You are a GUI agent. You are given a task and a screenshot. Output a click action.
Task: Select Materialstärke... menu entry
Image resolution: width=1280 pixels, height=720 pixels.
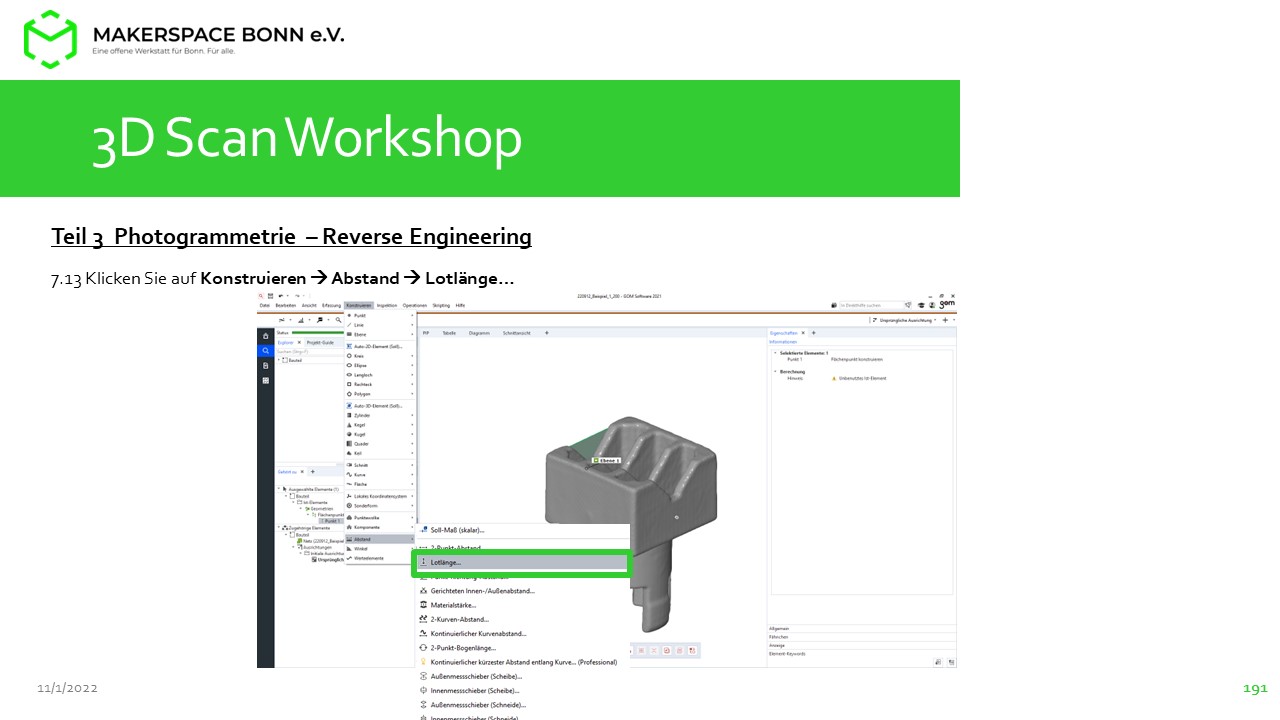(454, 605)
